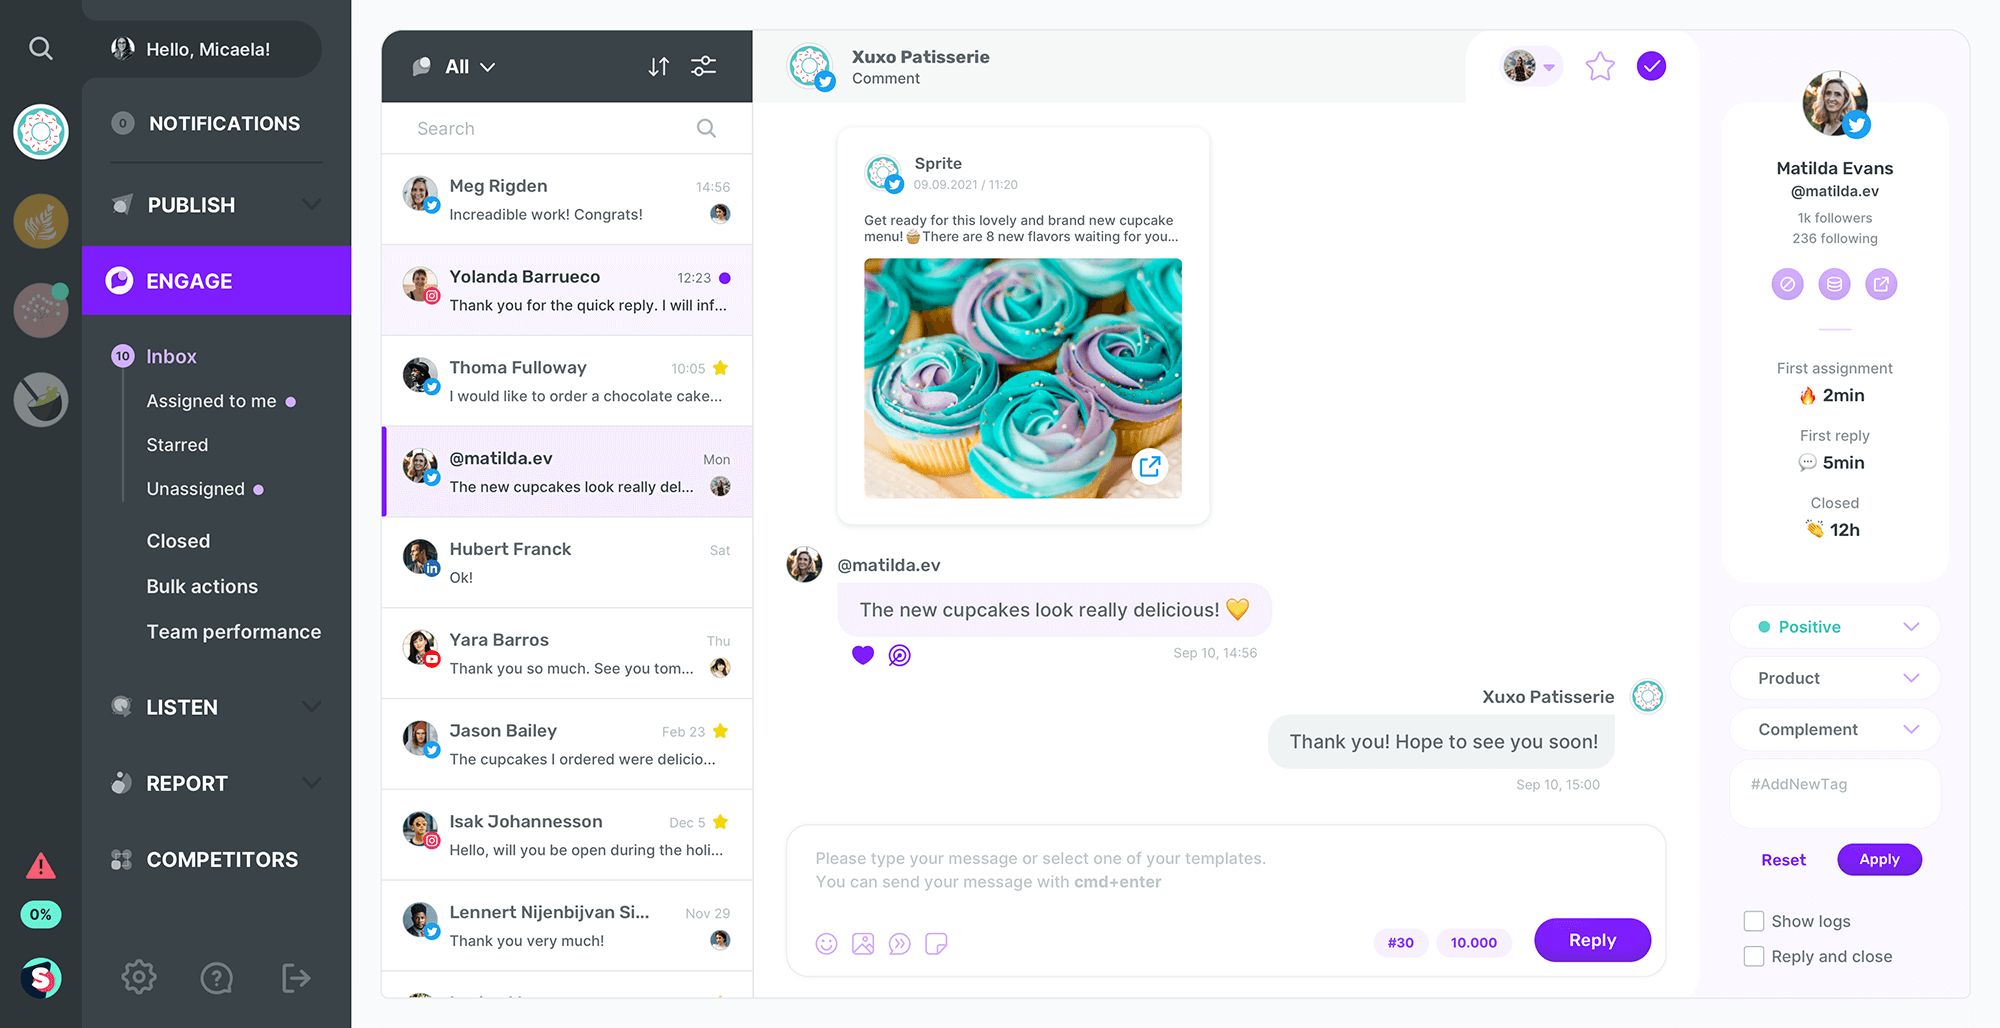Open Matilda Evans profile external link icon
This screenshot has width=2000, height=1028.
pyautogui.click(x=1881, y=284)
